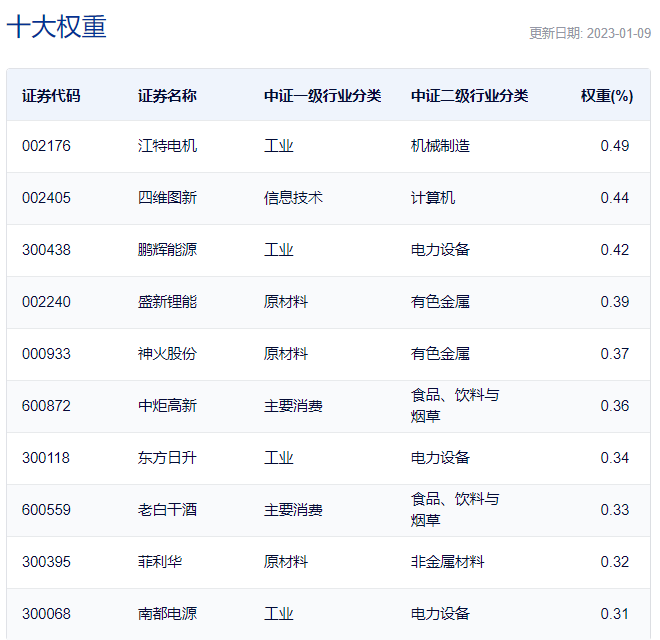This screenshot has height=640, width=660.
Task: Click weight value 0.49
Action: pyautogui.click(x=615, y=146)
